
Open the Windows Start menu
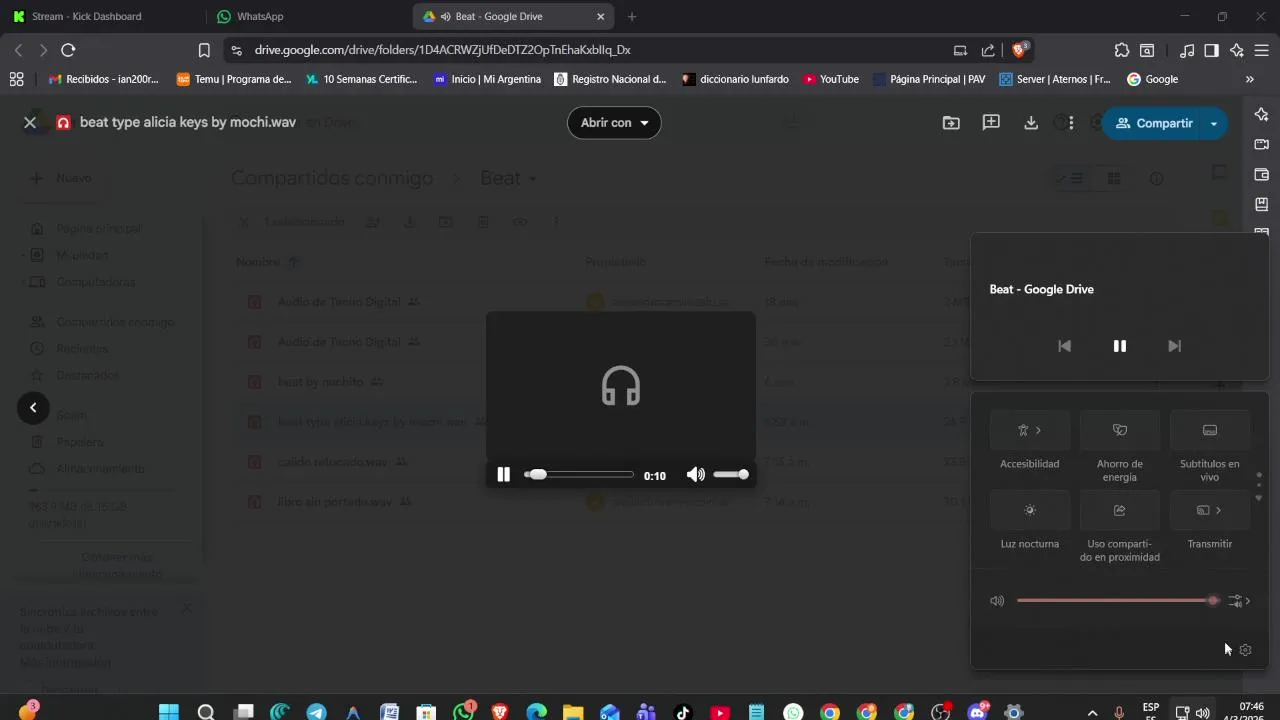pyautogui.click(x=168, y=713)
